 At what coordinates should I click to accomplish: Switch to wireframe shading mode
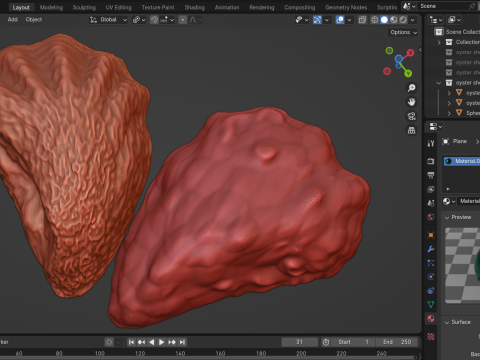point(375,20)
